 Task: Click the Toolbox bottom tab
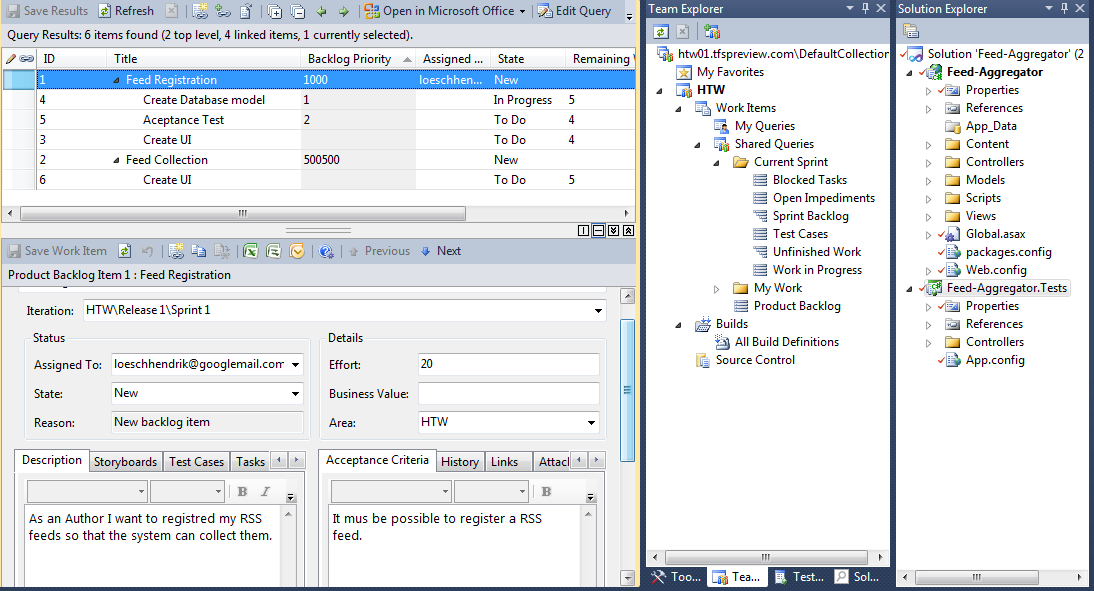(676, 576)
